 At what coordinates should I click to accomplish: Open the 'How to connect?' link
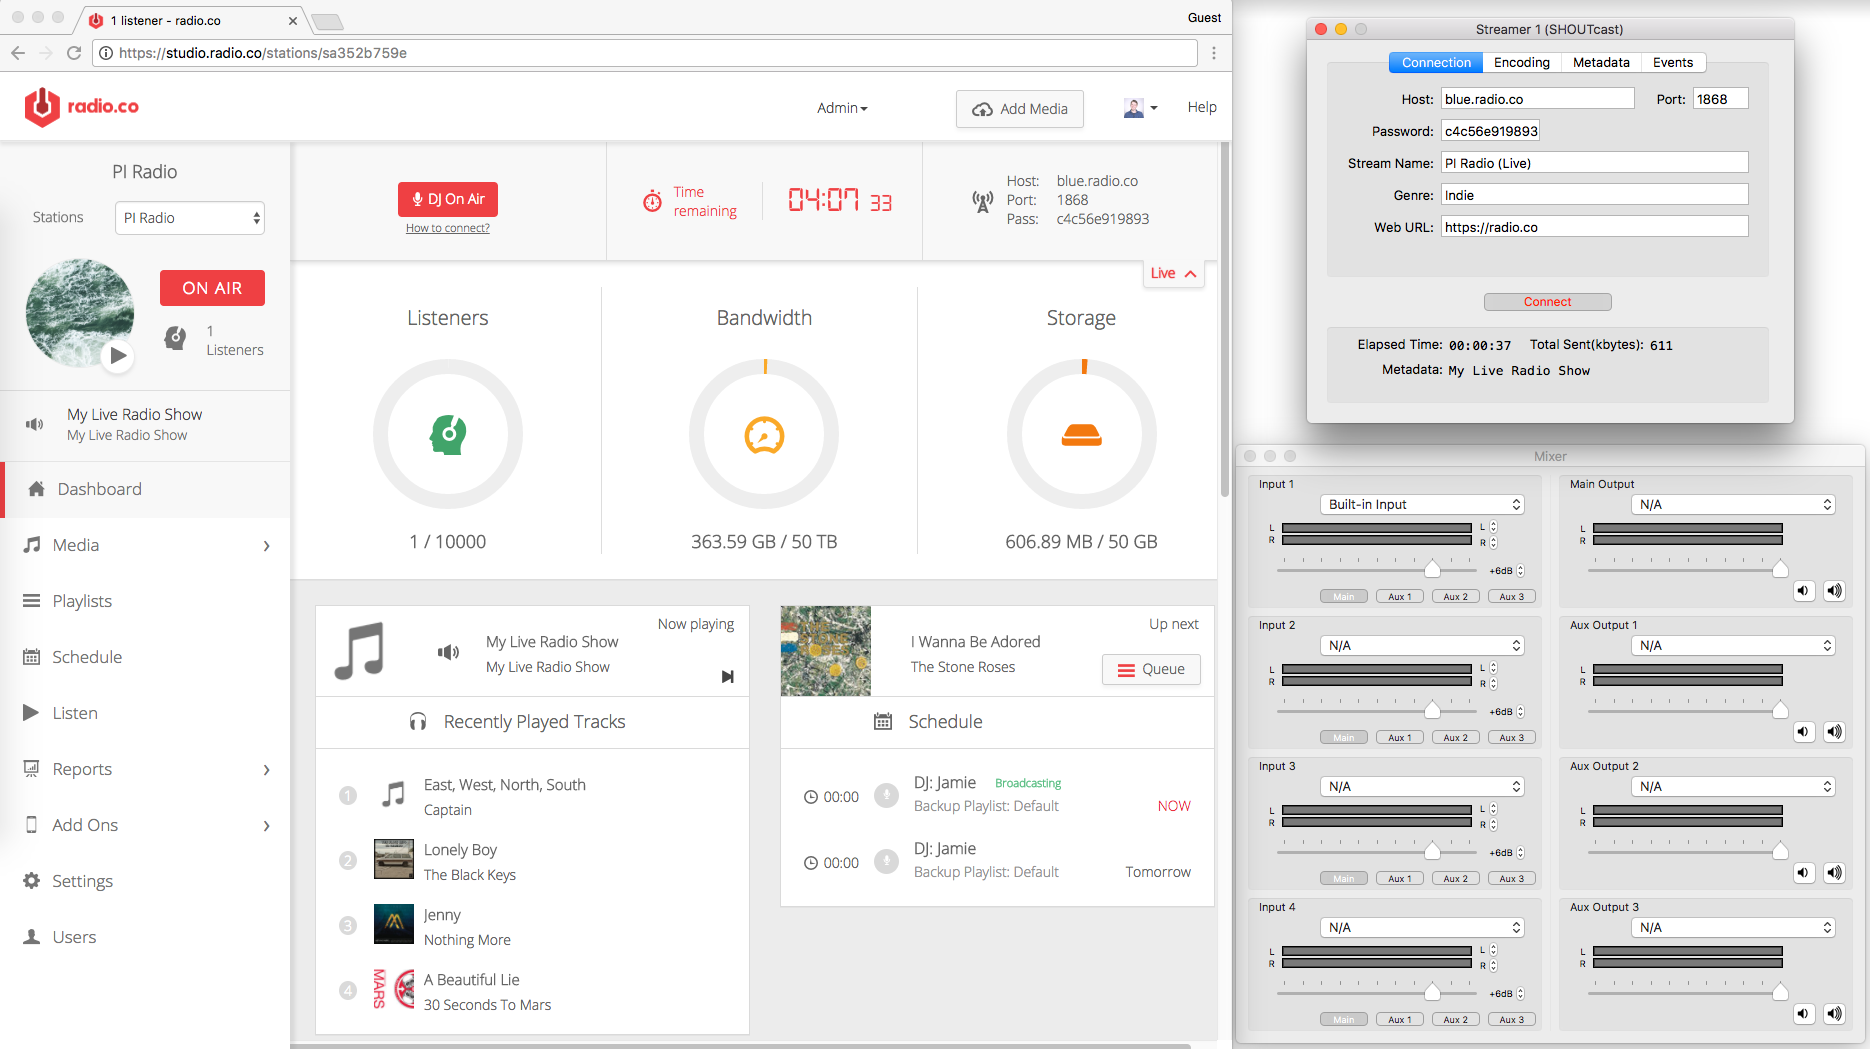point(448,228)
